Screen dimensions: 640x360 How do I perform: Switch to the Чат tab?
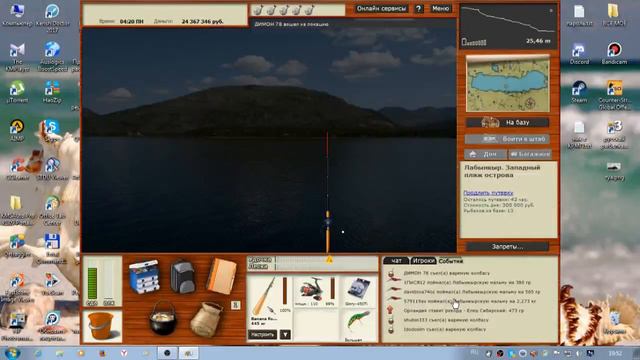(396, 260)
